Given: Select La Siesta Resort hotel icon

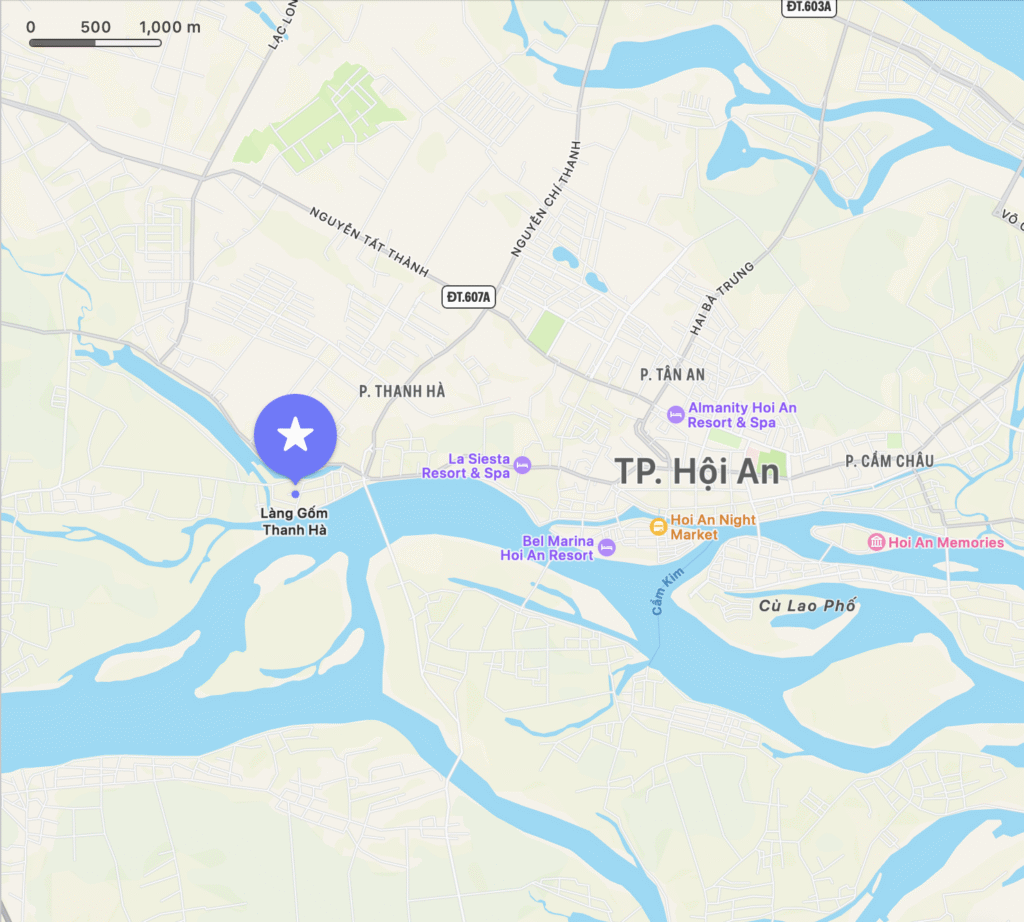Looking at the screenshot, I should (522, 466).
